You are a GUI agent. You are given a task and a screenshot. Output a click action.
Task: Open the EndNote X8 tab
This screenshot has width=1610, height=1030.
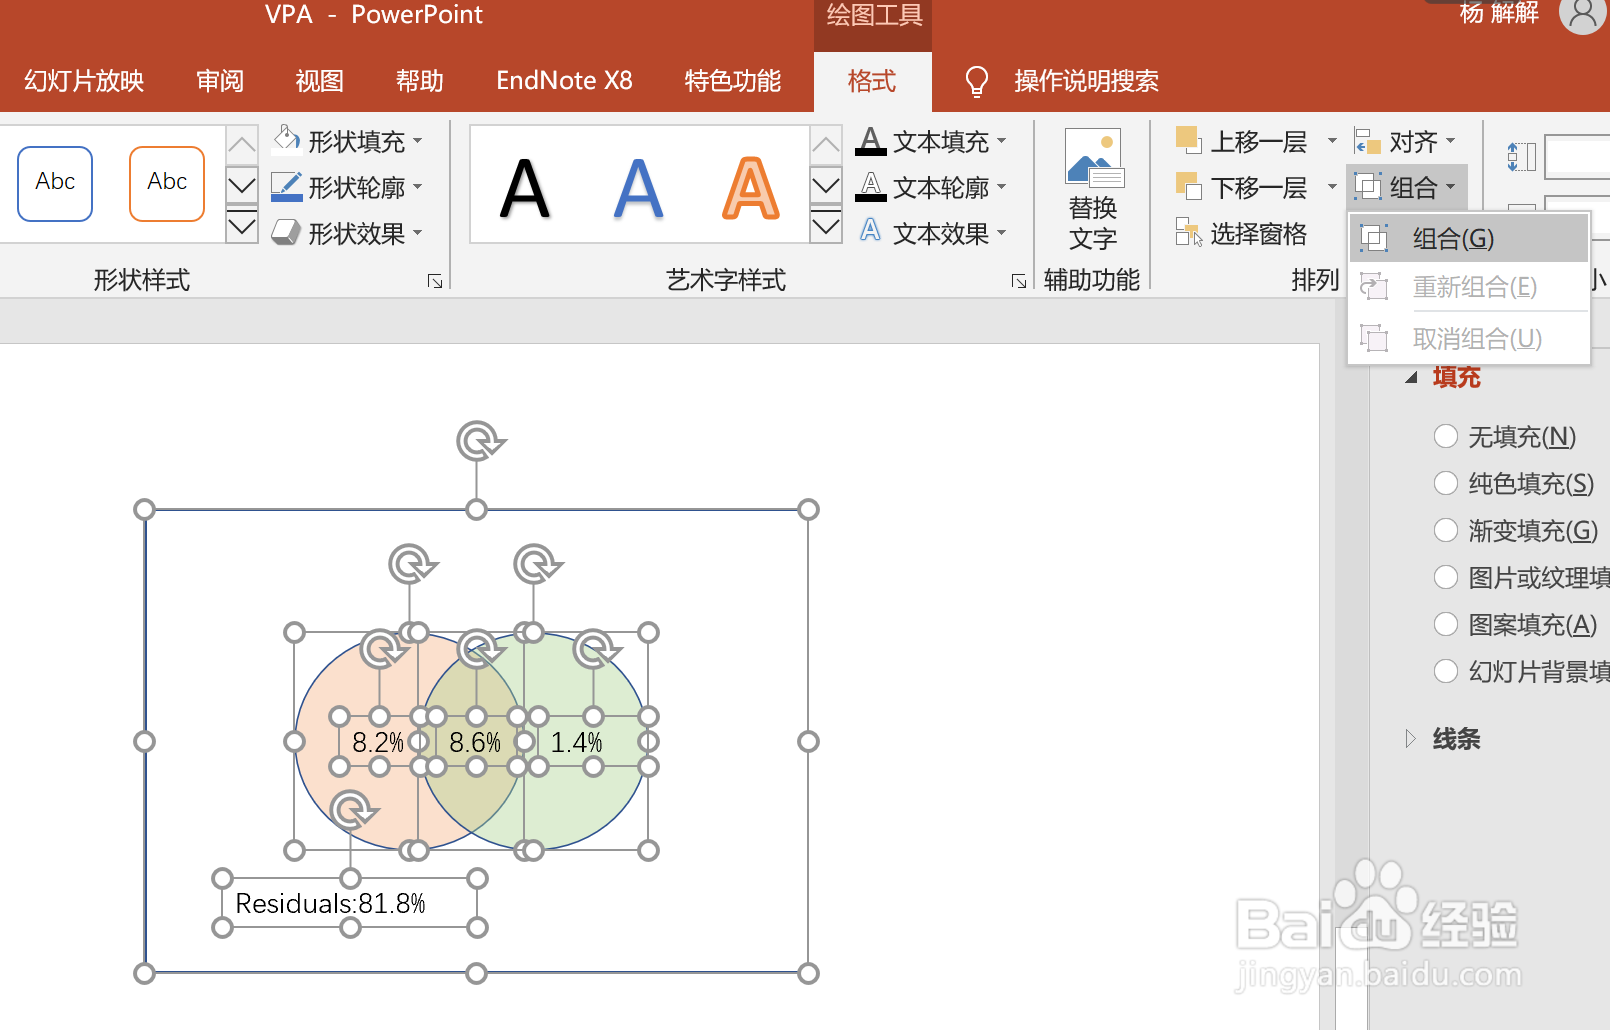pyautogui.click(x=564, y=81)
